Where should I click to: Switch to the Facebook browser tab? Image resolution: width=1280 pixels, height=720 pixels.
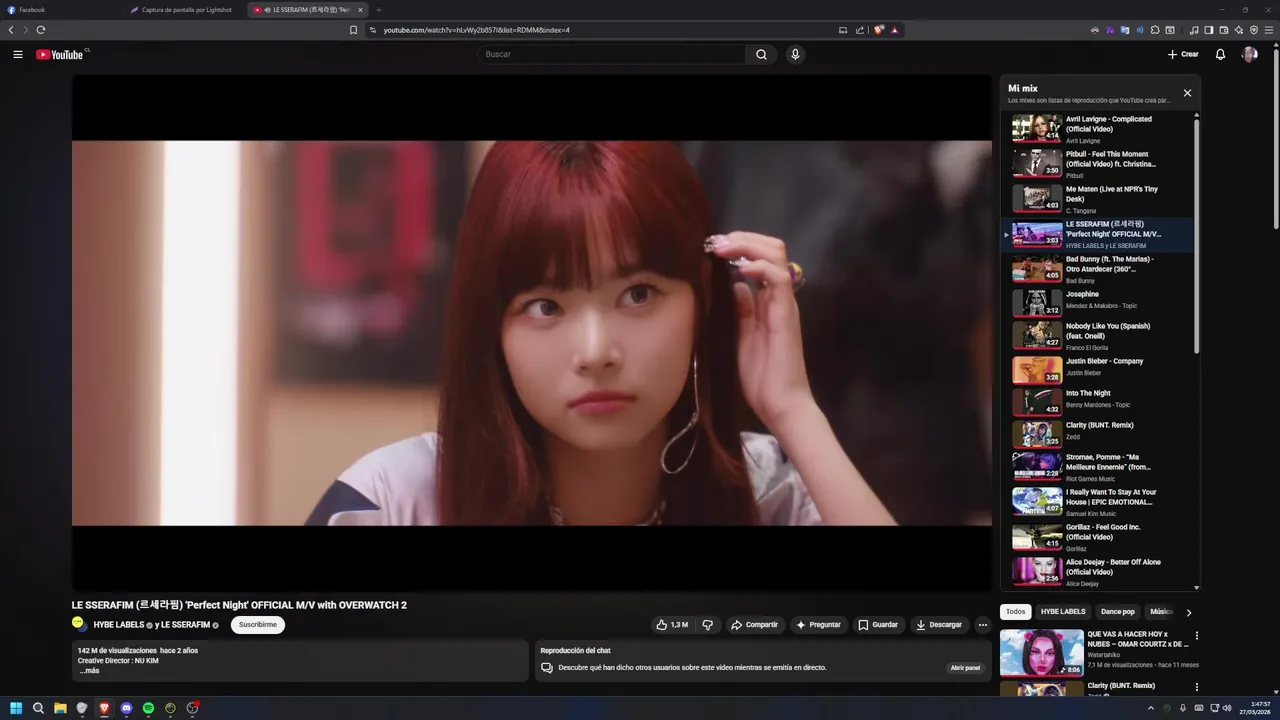coord(60,10)
